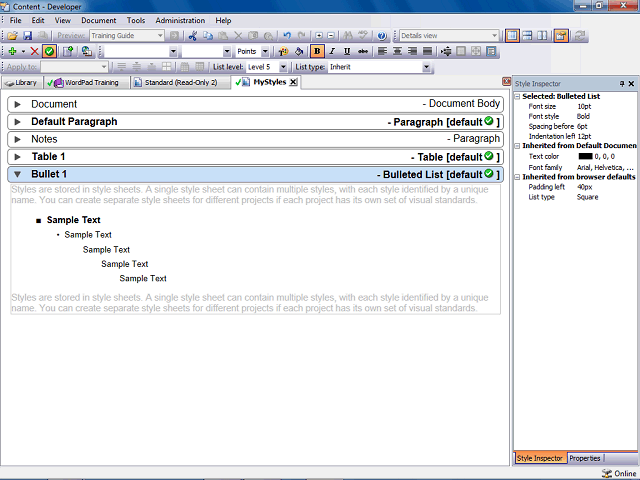
Task: Select the first layout view icon
Action: 512,36
